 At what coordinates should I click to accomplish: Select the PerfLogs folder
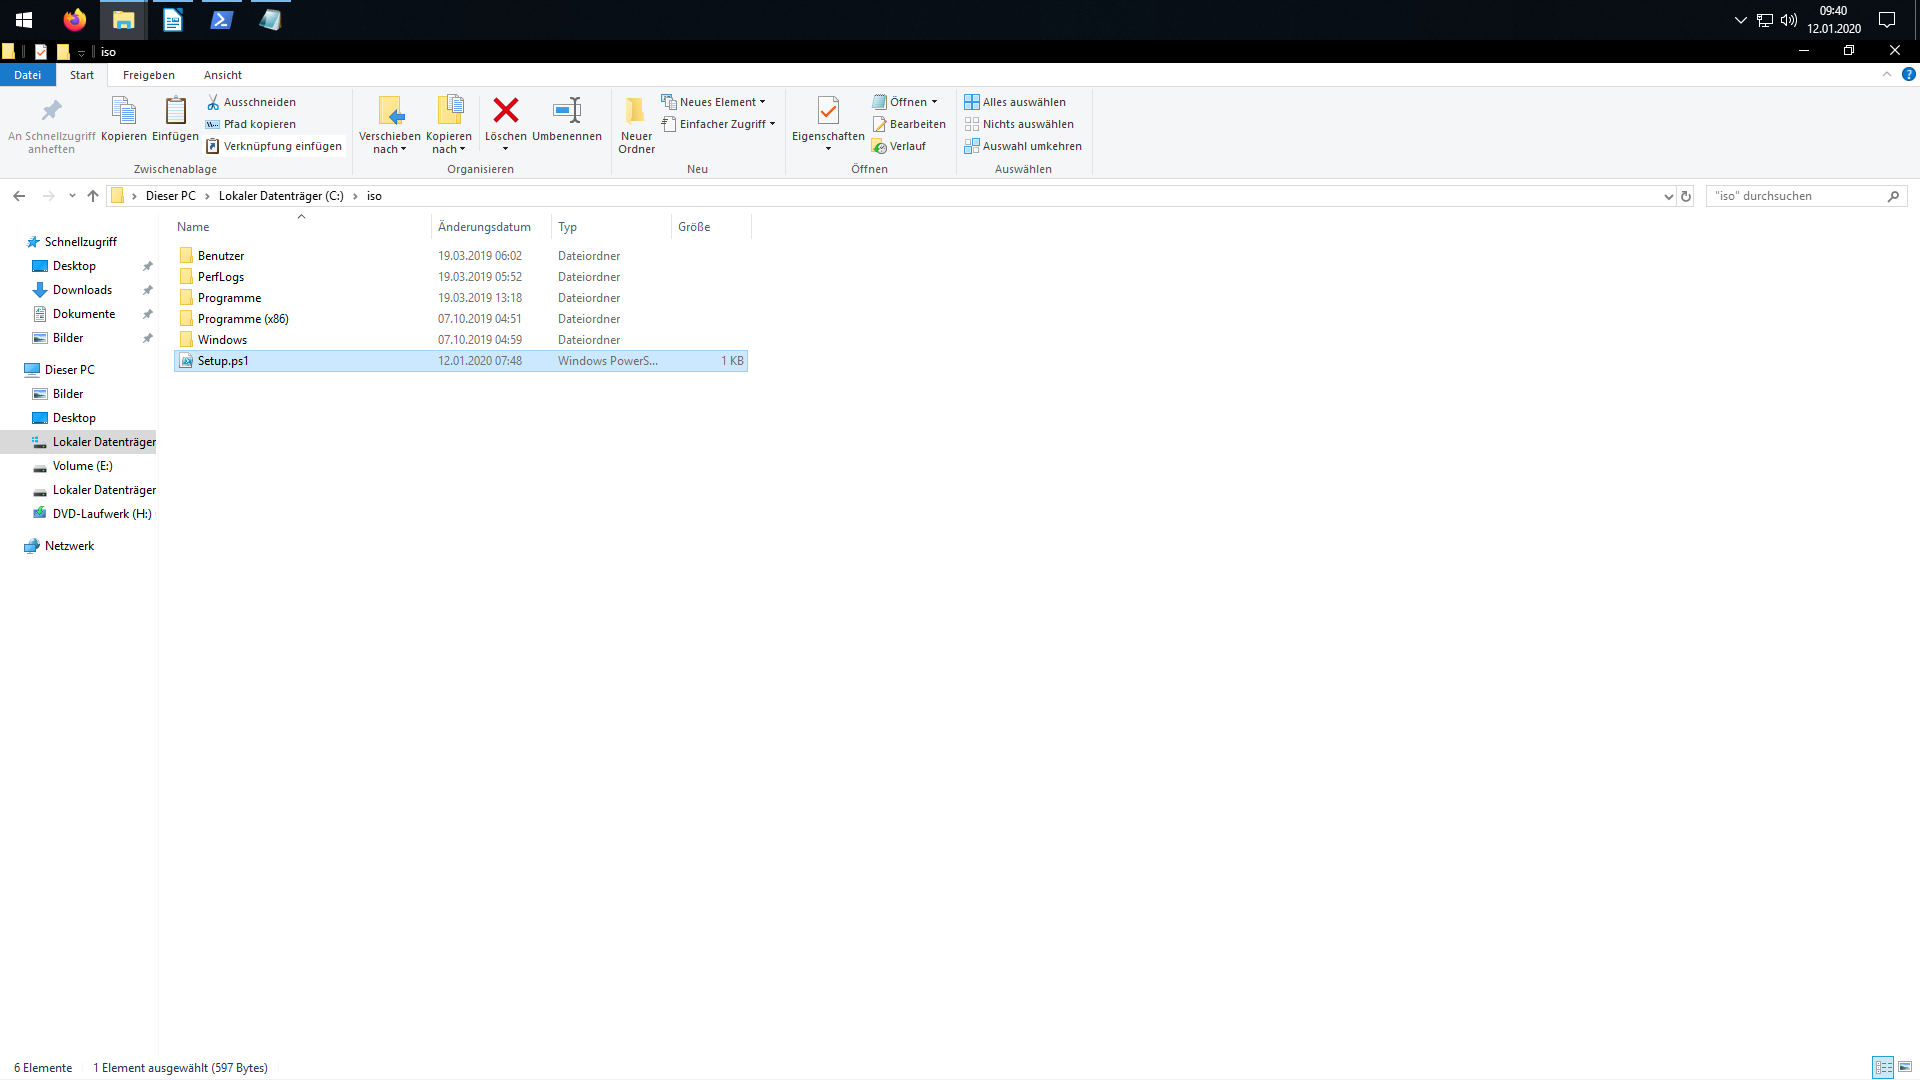pyautogui.click(x=461, y=277)
